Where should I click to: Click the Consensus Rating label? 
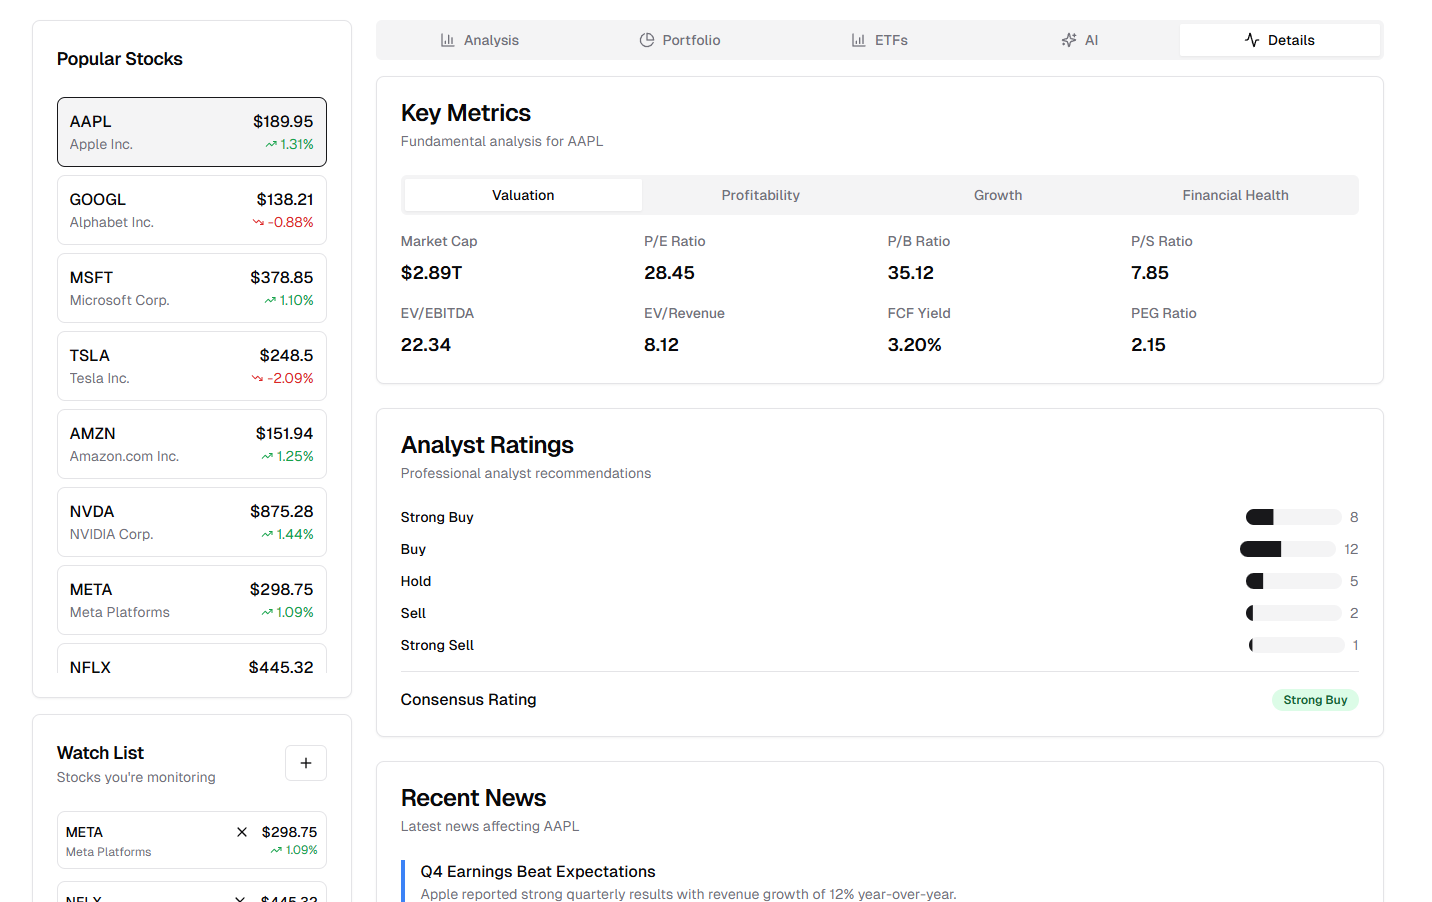point(469,700)
